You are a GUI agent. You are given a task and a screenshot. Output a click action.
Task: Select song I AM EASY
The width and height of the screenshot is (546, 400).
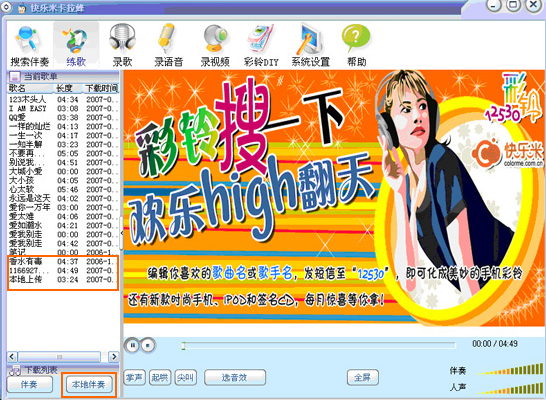63,109
